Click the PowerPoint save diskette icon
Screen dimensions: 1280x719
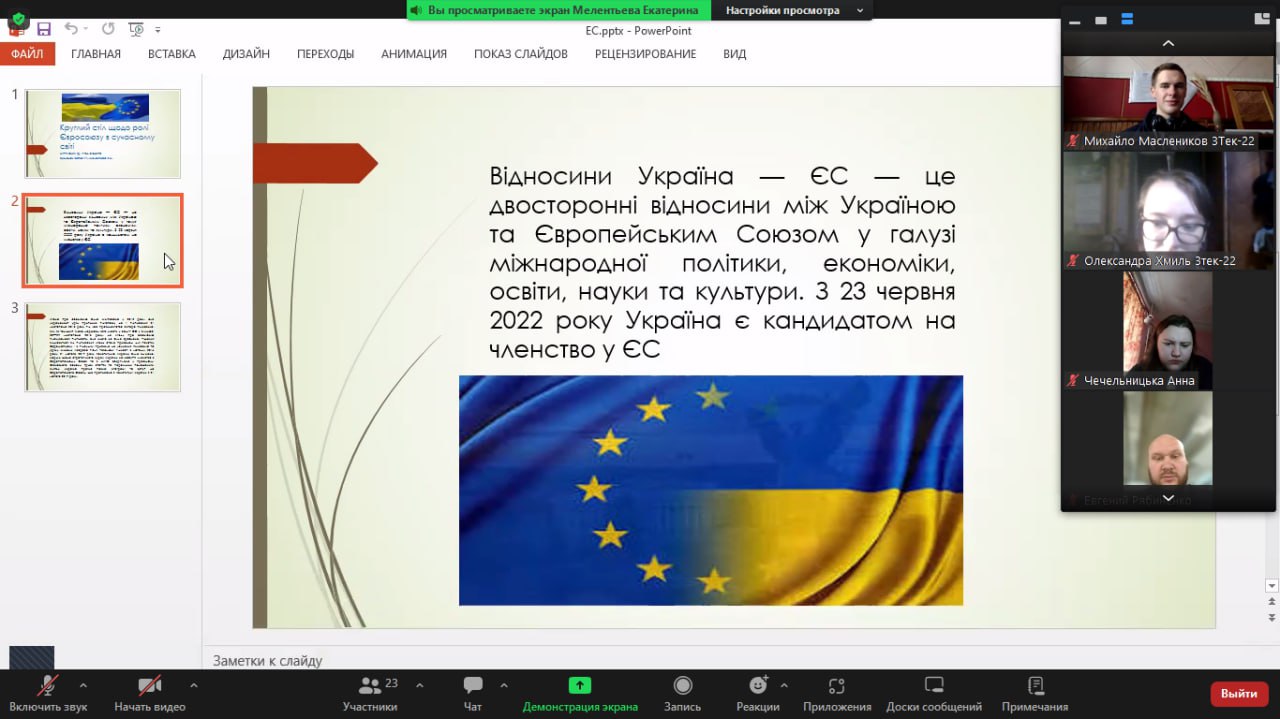coord(43,30)
